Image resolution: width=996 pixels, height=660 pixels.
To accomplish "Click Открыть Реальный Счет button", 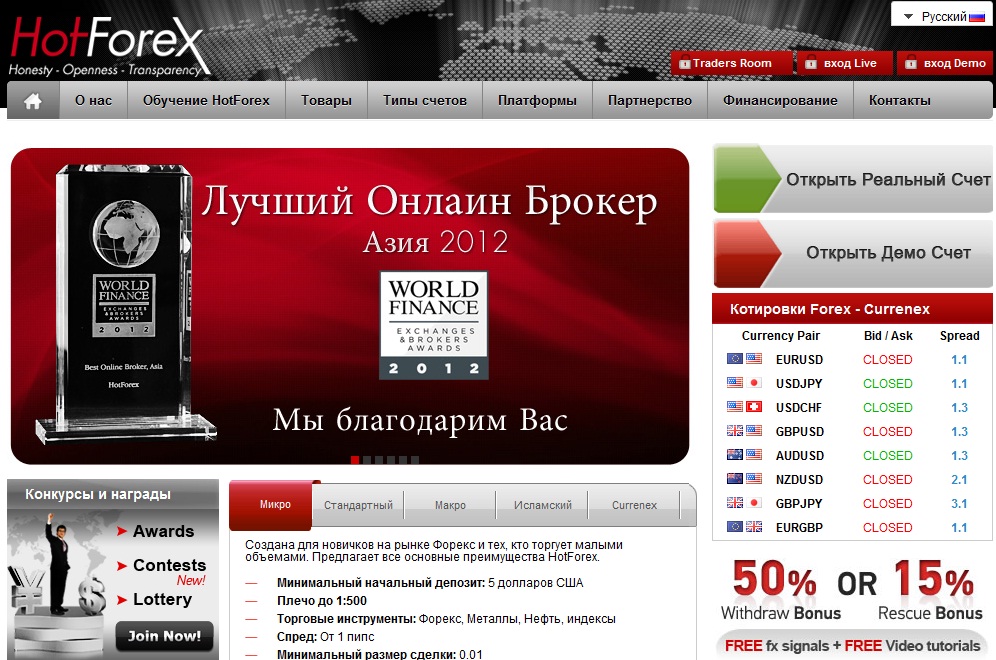I will [853, 178].
